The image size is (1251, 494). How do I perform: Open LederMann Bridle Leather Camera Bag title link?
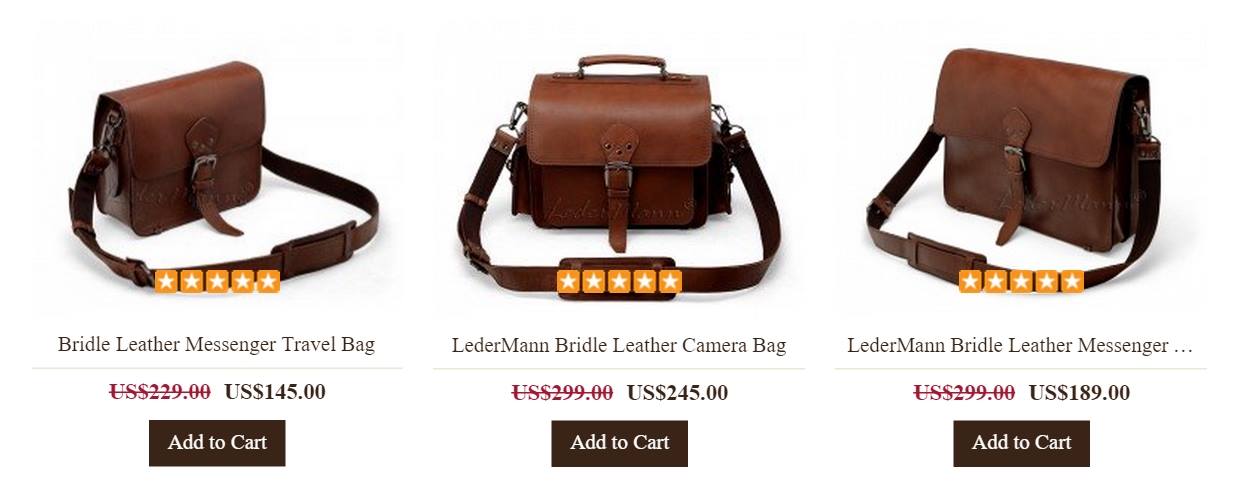[x=619, y=346]
